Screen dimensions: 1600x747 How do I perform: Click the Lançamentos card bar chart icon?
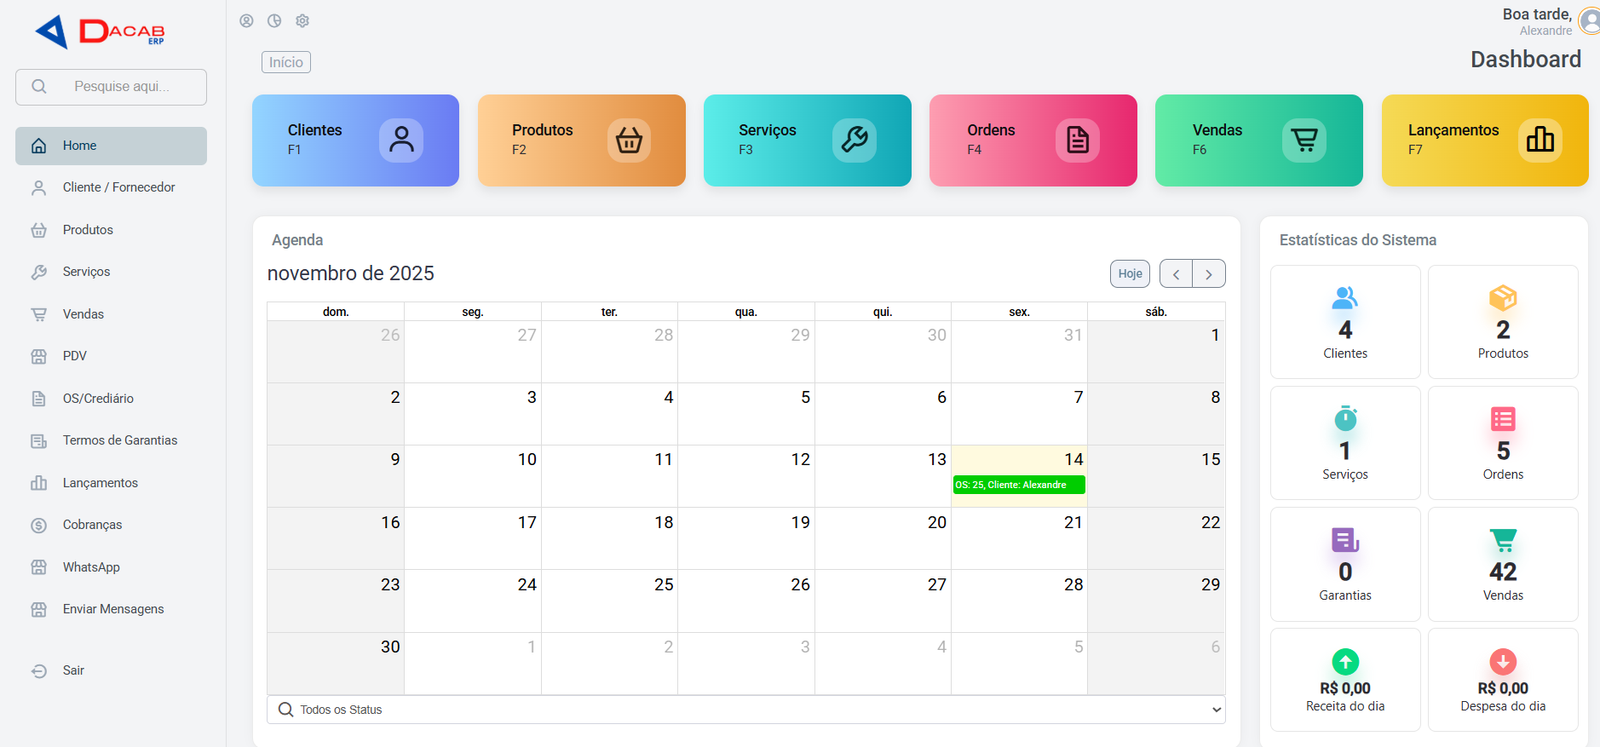tap(1540, 140)
